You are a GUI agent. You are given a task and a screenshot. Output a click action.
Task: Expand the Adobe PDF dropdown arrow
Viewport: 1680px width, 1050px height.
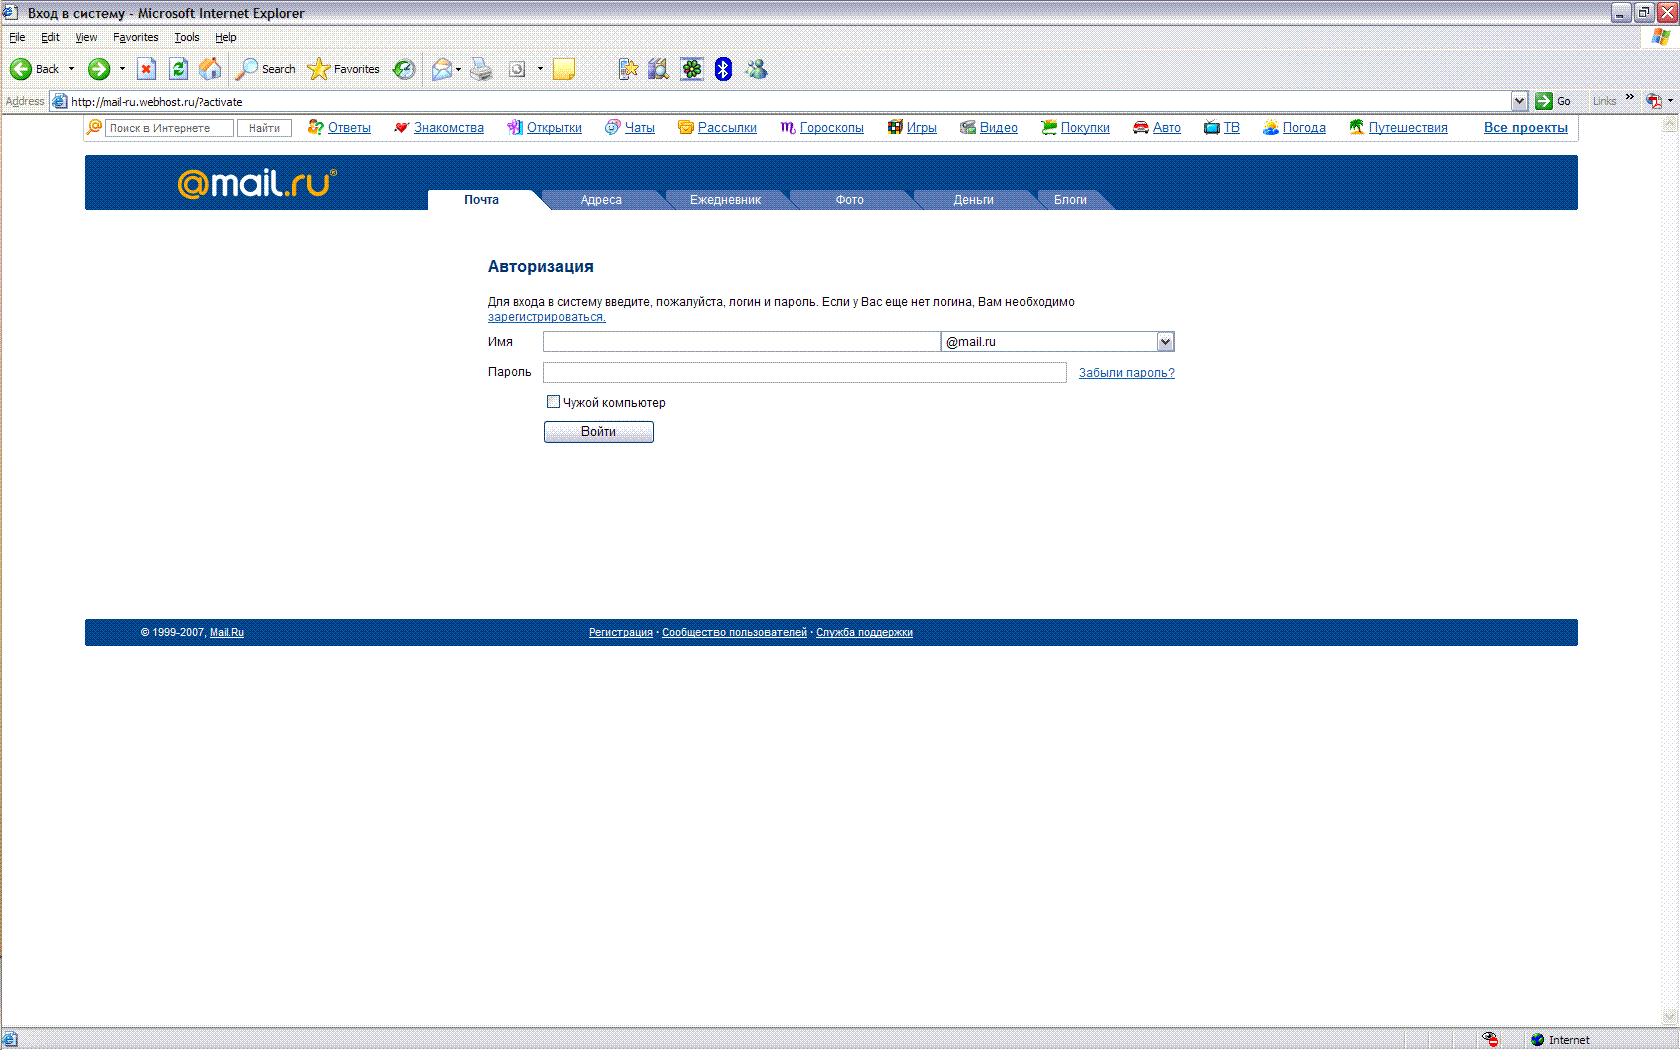[x=1670, y=101]
